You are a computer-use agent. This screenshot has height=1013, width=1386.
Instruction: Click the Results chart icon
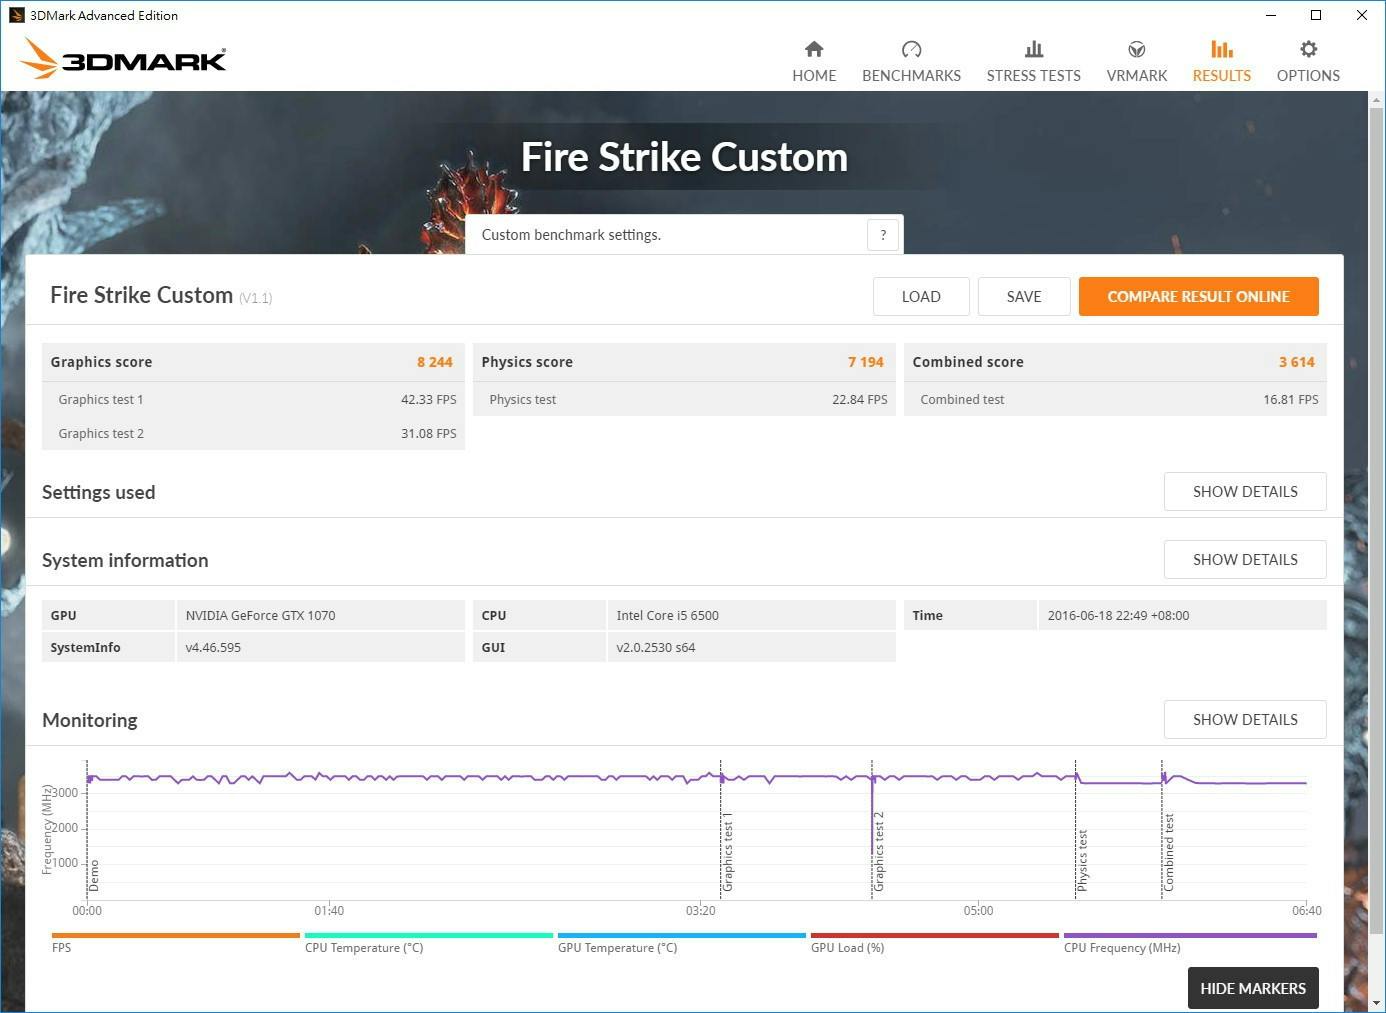point(1221,49)
